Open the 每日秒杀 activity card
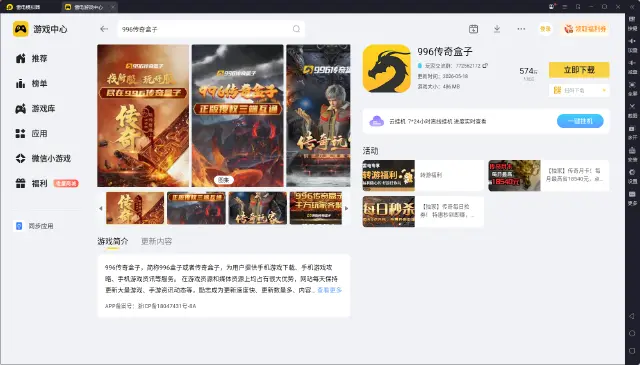The height and width of the screenshot is (365, 640). click(x=423, y=211)
